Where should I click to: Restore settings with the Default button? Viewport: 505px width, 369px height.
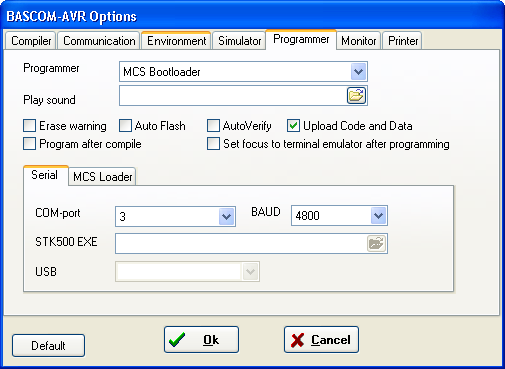48,346
